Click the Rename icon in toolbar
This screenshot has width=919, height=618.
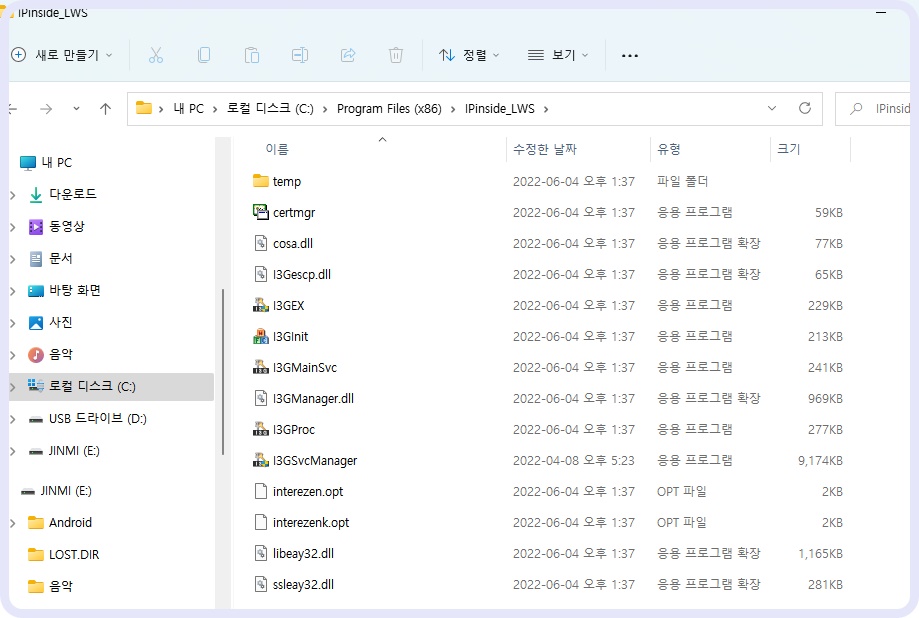(299, 55)
